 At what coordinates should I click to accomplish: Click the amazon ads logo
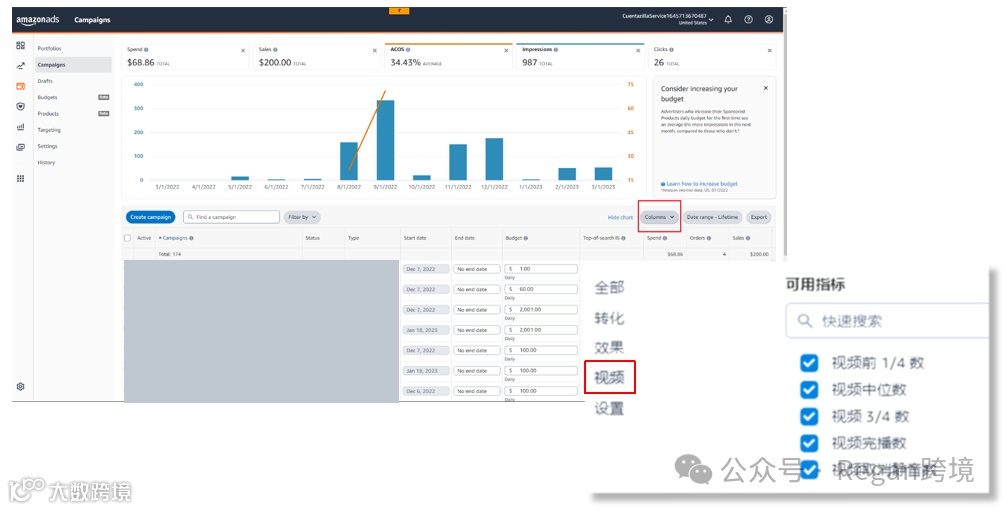pyautogui.click(x=37, y=20)
